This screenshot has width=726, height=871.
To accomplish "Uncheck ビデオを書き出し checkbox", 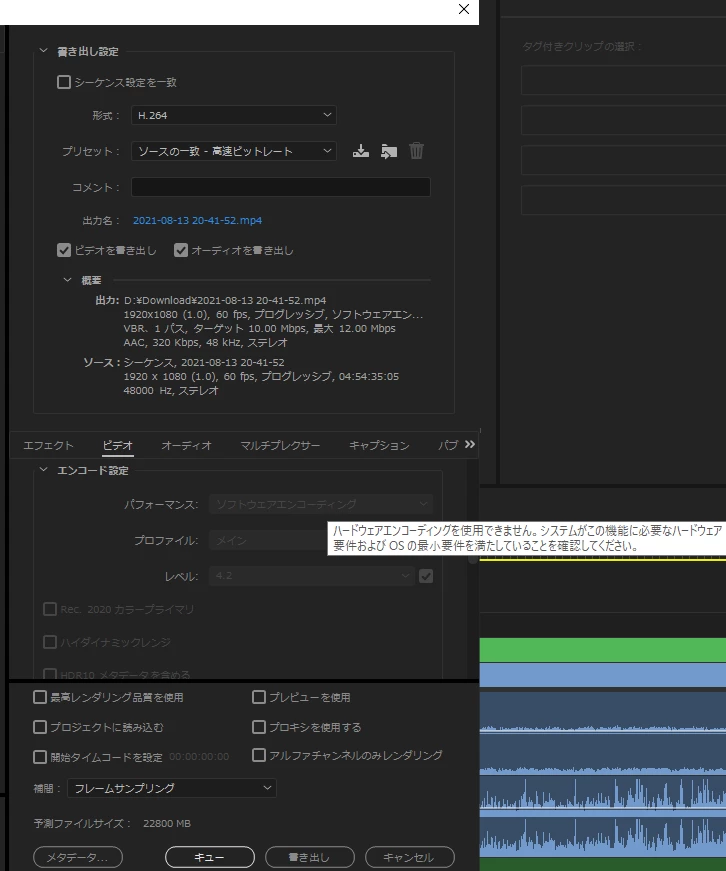I will tap(64, 251).
